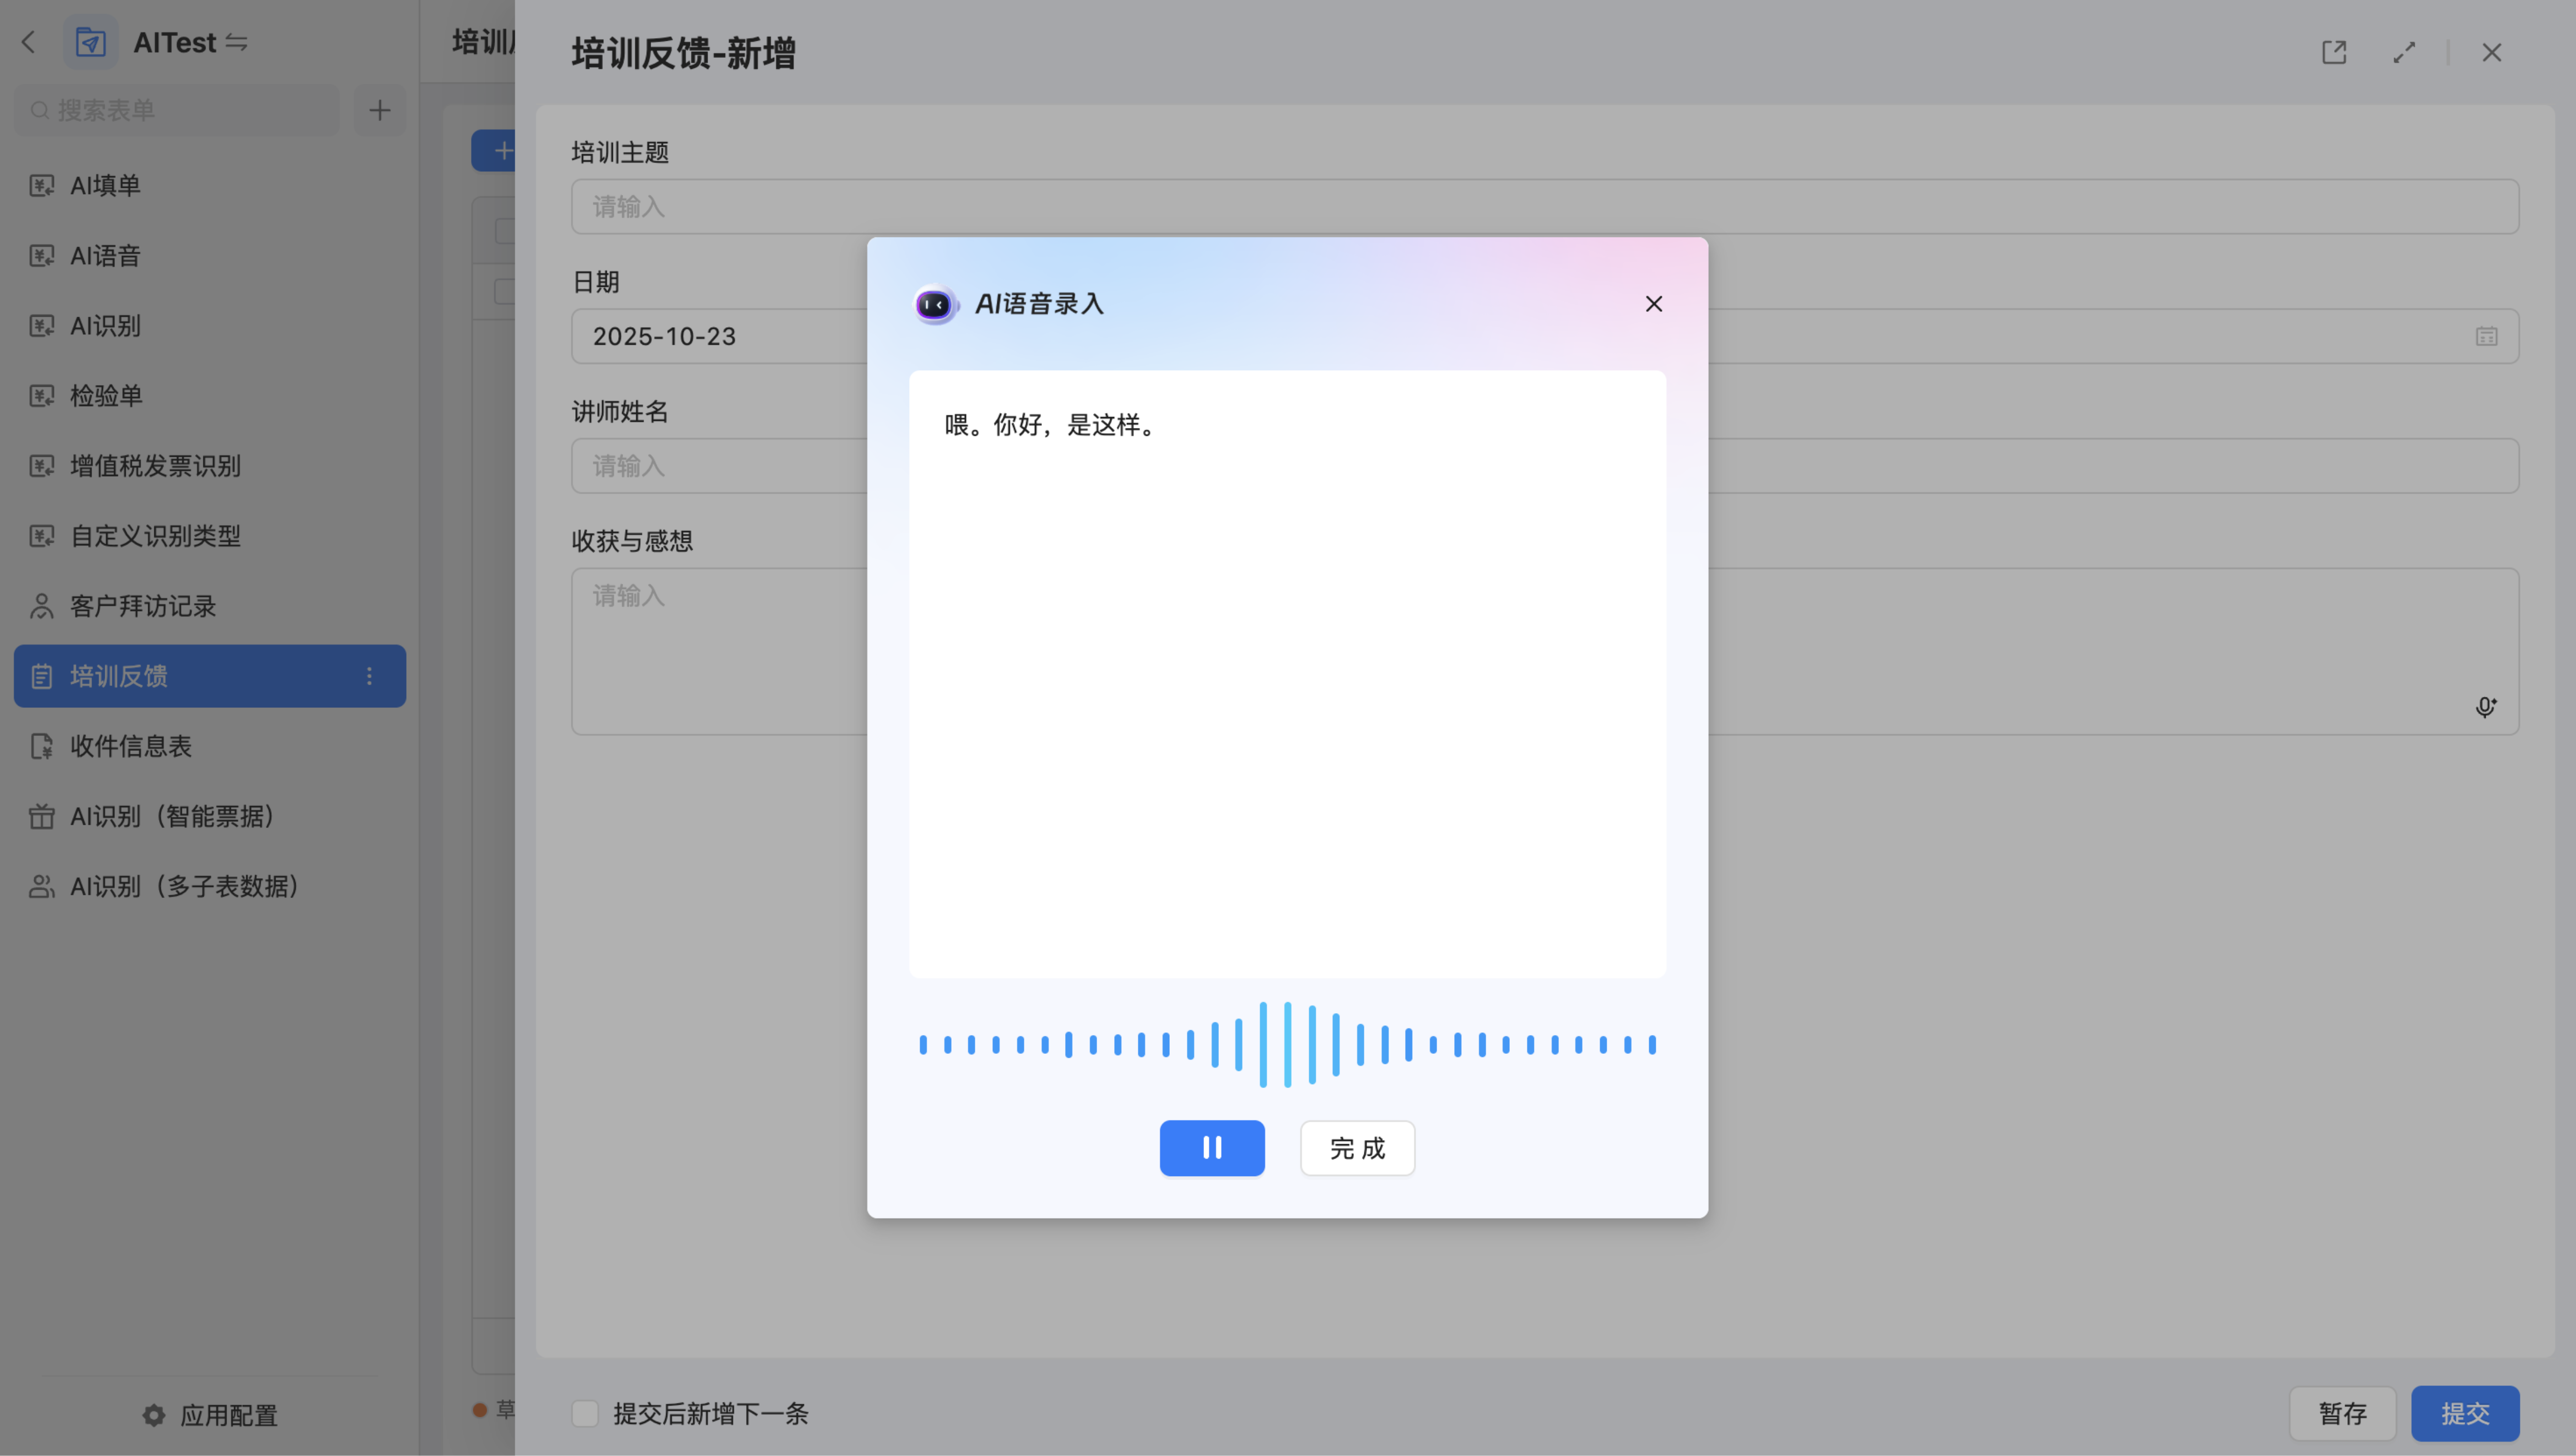This screenshot has width=2576, height=1456.
Task: Click the 完成 button in voice dialog
Action: tap(1357, 1147)
